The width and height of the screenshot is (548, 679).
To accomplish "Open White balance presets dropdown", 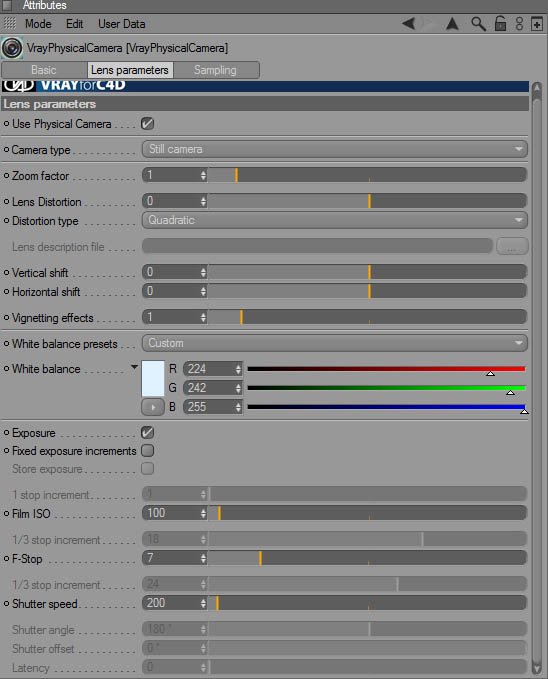I will click(x=334, y=343).
